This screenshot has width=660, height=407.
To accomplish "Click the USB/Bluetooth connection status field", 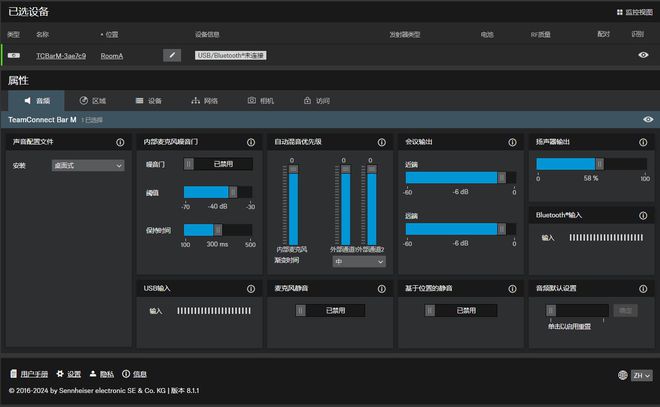I will (230, 56).
